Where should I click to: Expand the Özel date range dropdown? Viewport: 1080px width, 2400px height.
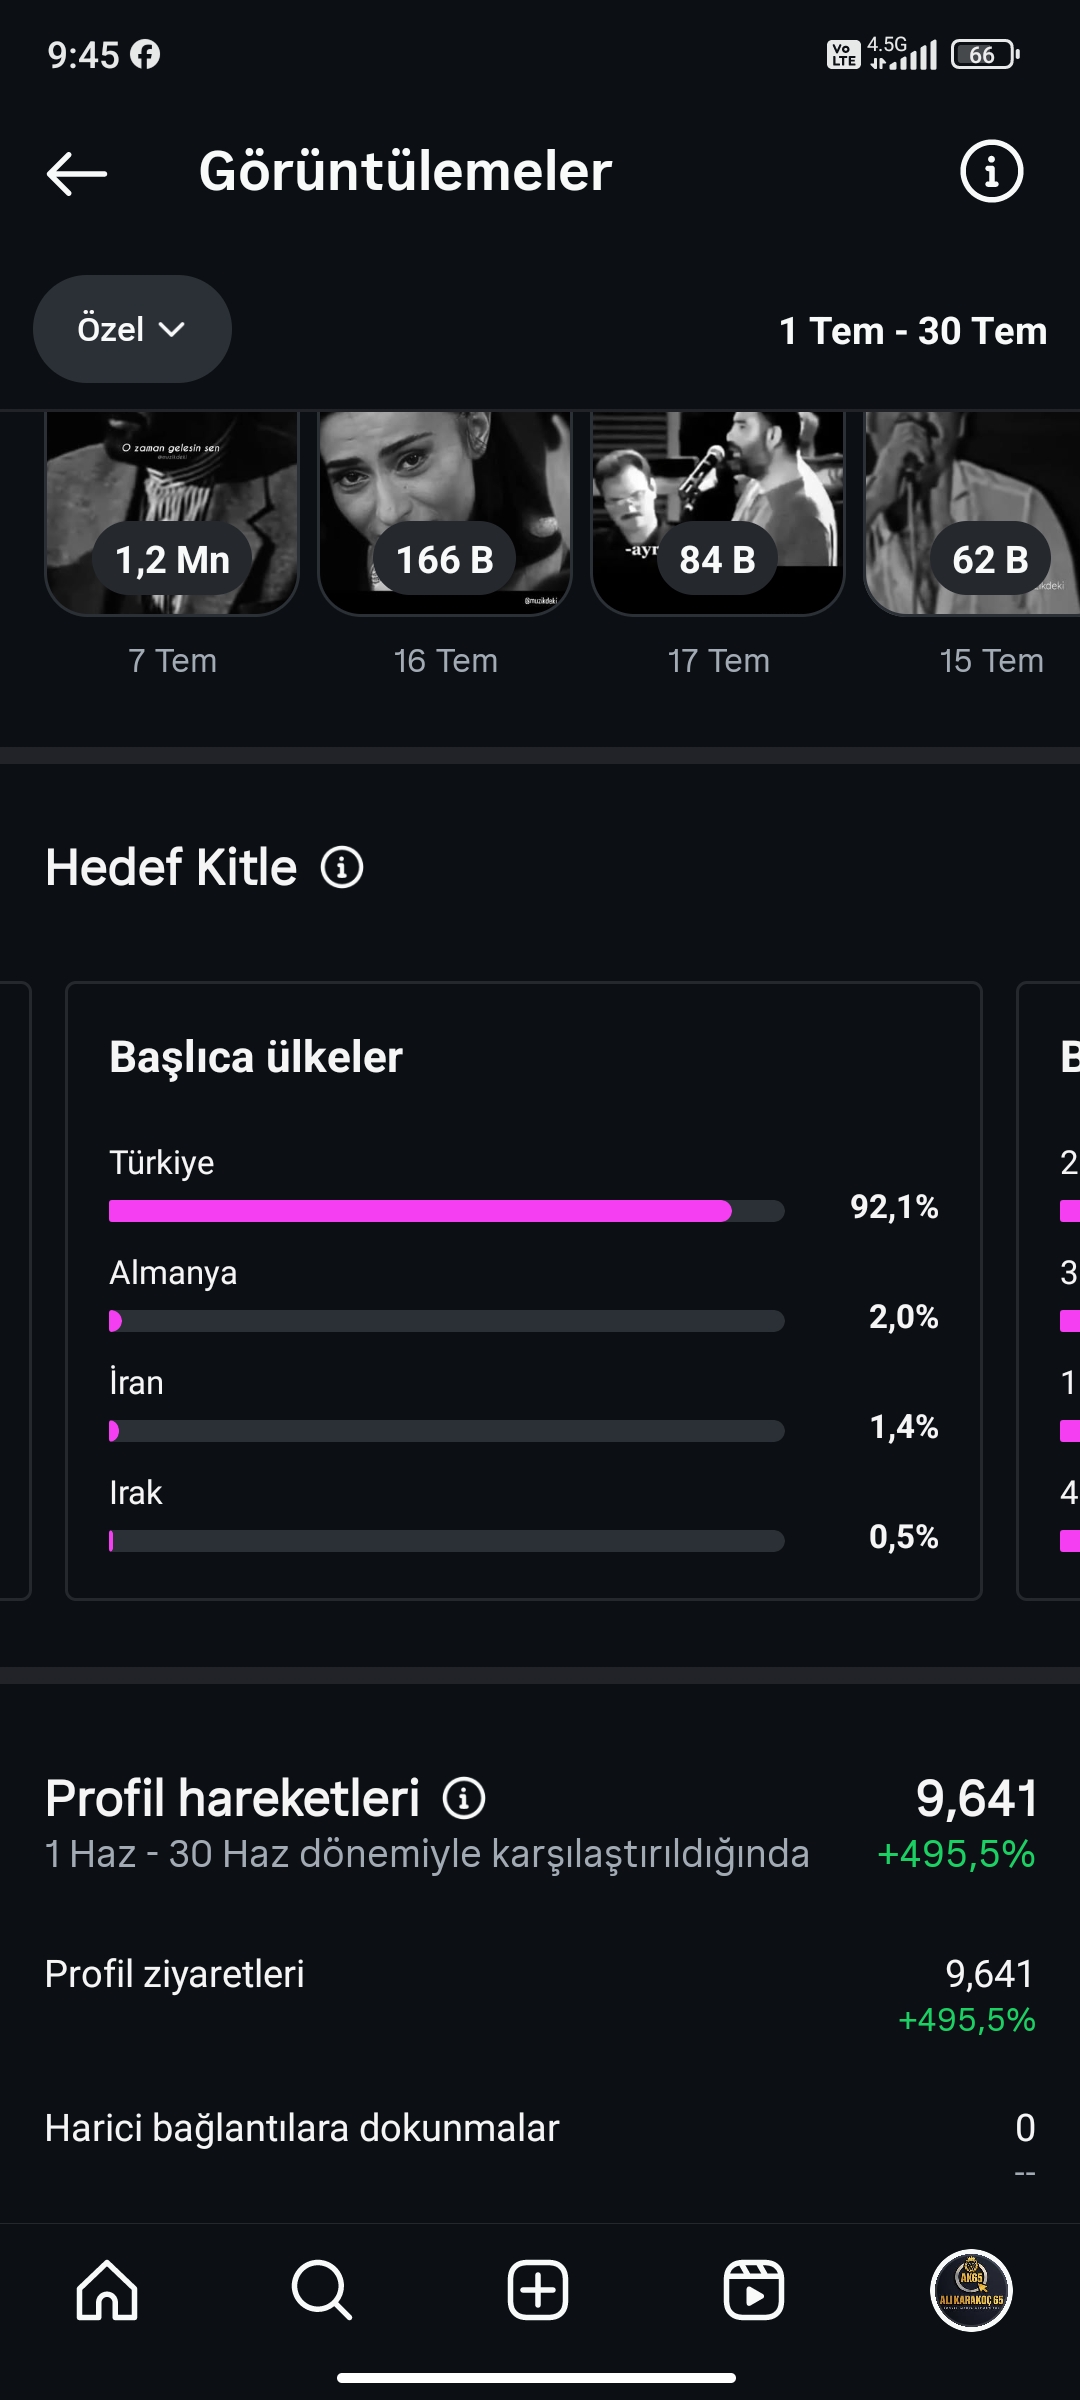point(132,329)
